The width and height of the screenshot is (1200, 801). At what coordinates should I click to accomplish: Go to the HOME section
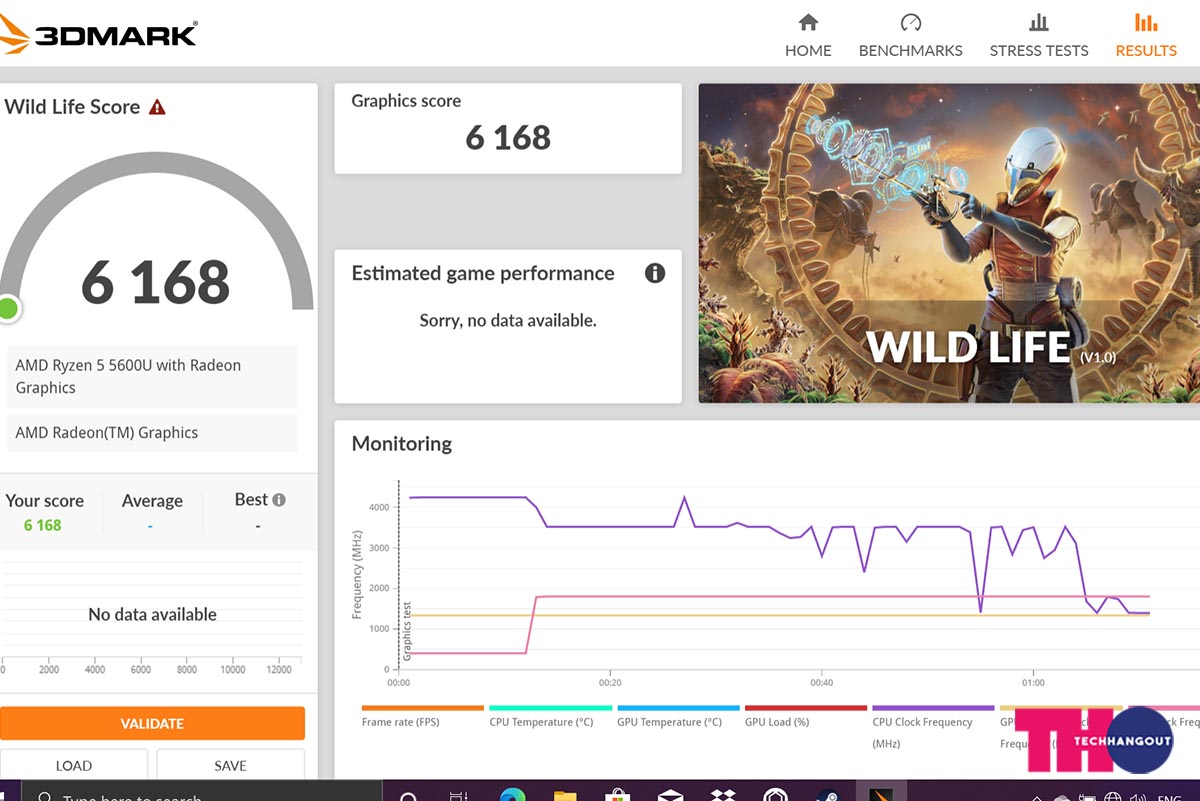[808, 36]
